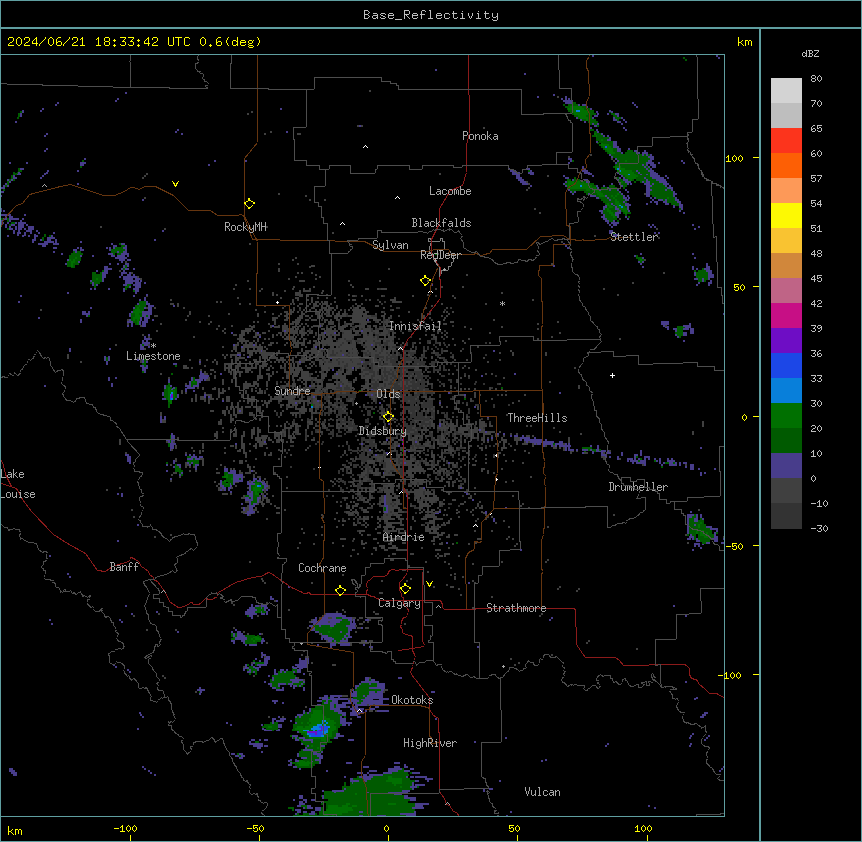The width and height of the screenshot is (862, 842).
Task: Click yellow V marker east of Calgary
Action: coord(430,584)
